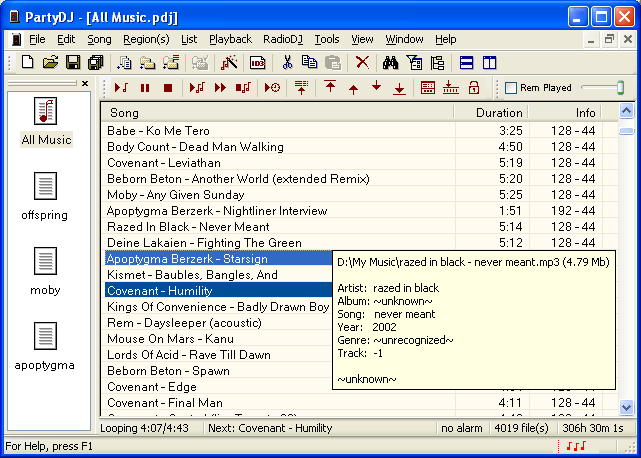Select the offspring playlist in sidebar

[x=45, y=197]
